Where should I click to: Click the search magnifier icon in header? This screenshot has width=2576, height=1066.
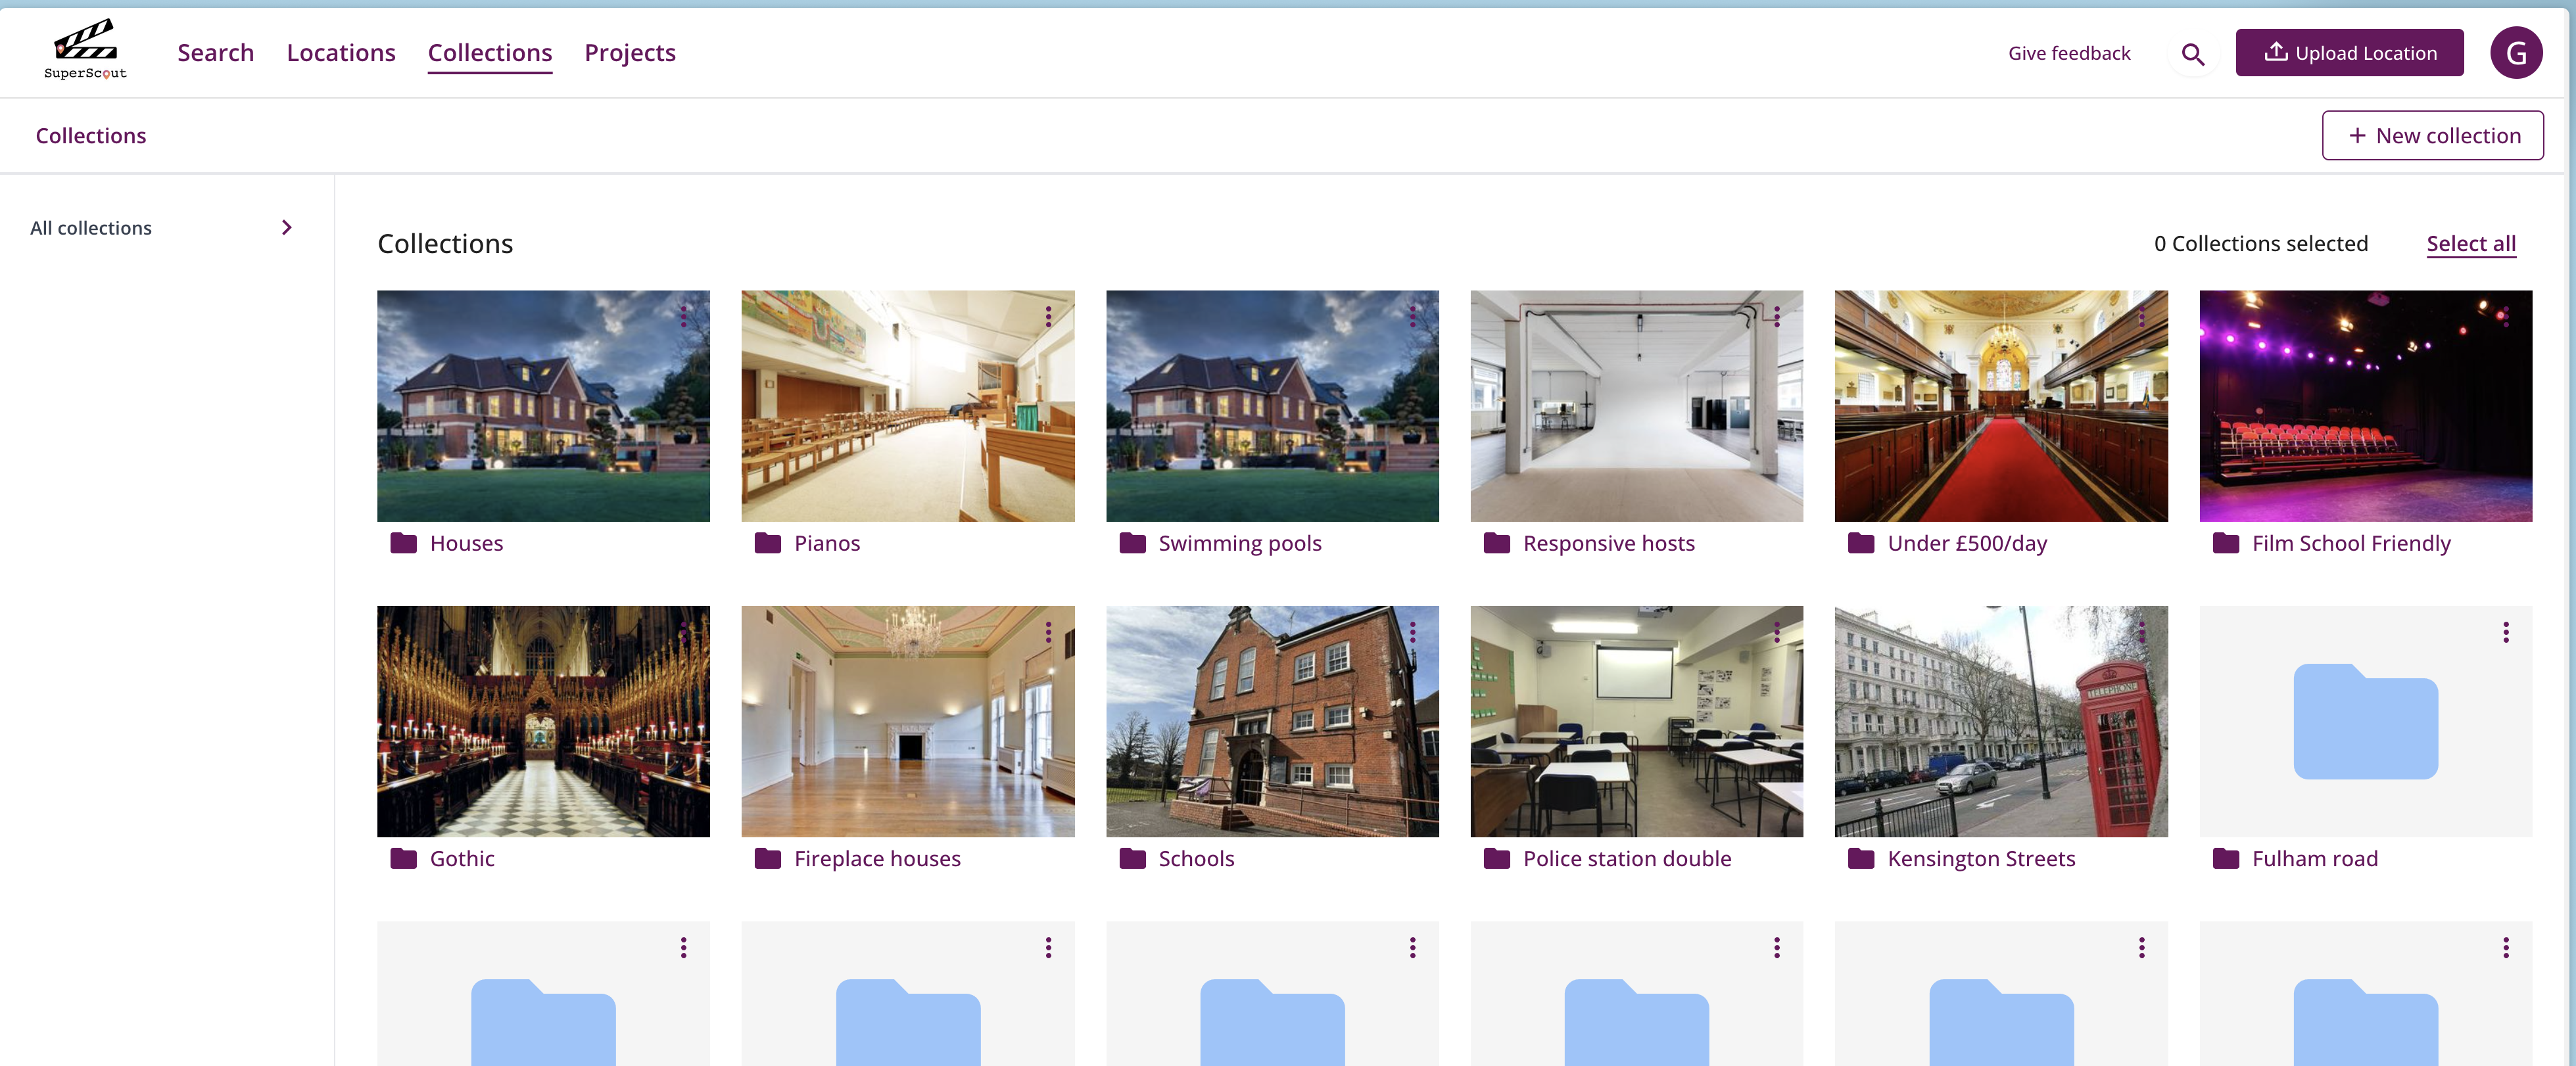(x=2192, y=54)
